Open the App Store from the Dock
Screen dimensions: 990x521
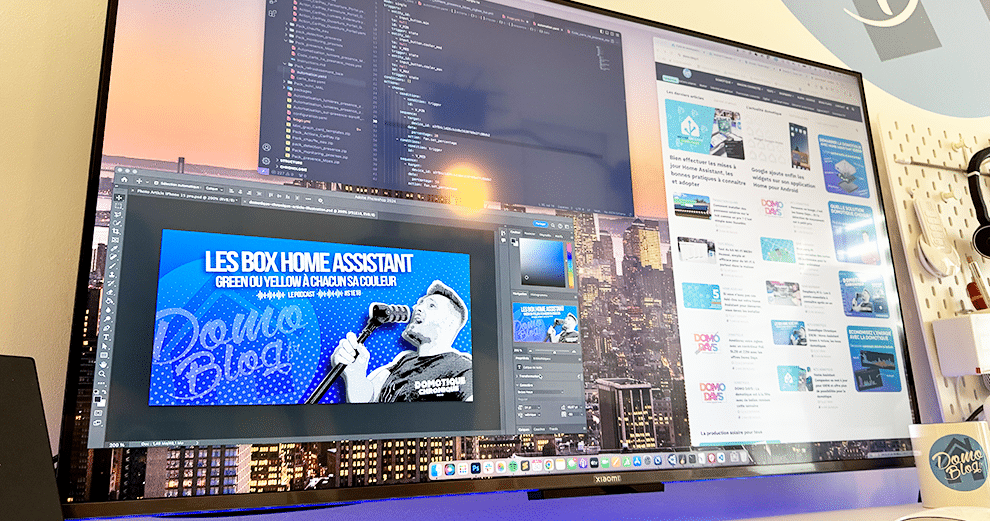click(637, 461)
